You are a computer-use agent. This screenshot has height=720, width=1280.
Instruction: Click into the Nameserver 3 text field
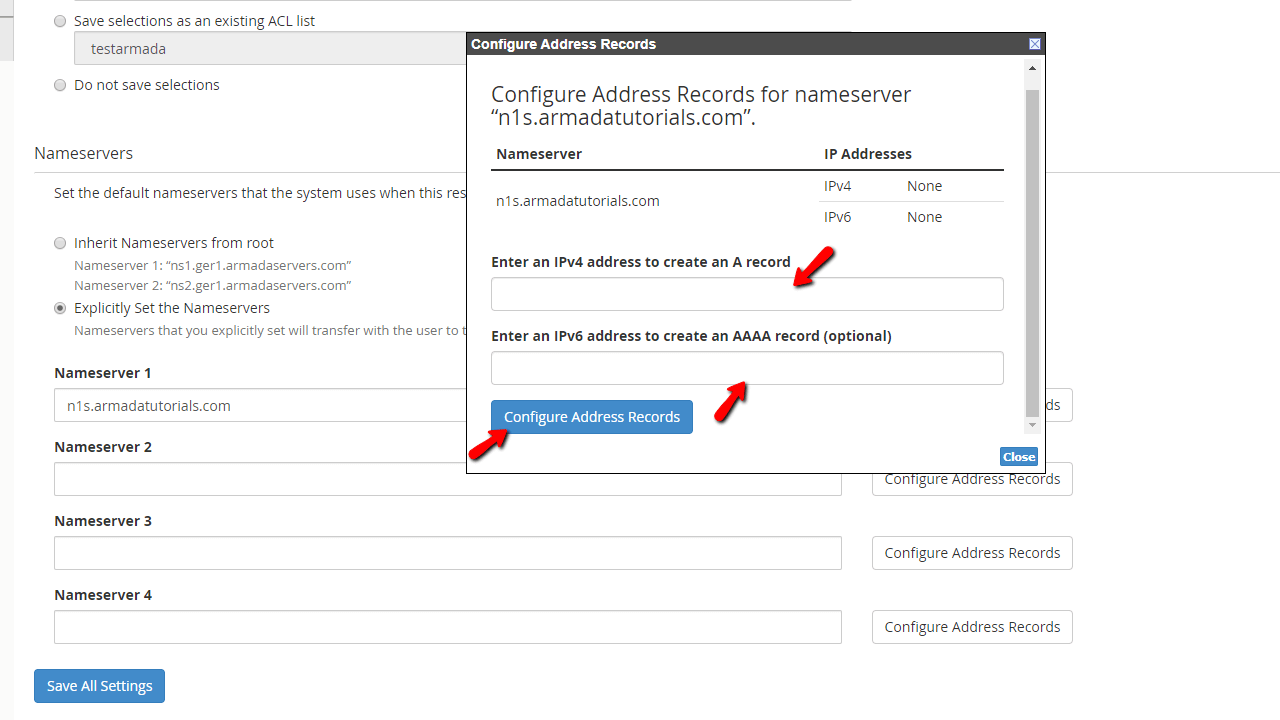point(448,553)
